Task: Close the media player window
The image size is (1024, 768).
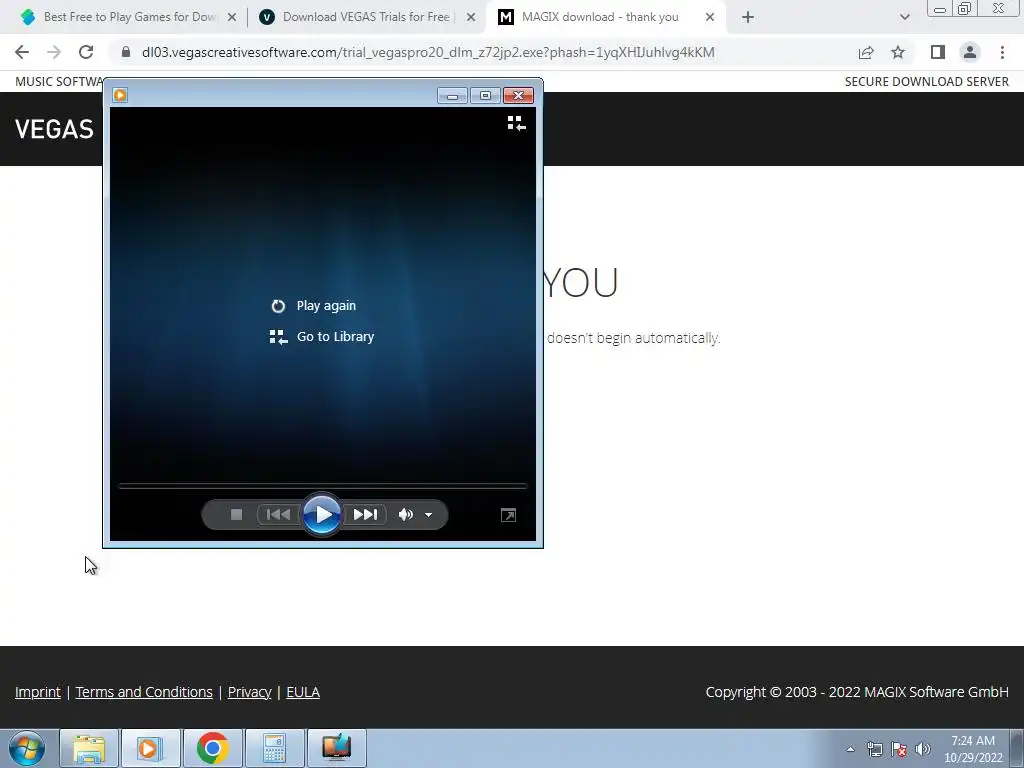Action: pyautogui.click(x=519, y=96)
